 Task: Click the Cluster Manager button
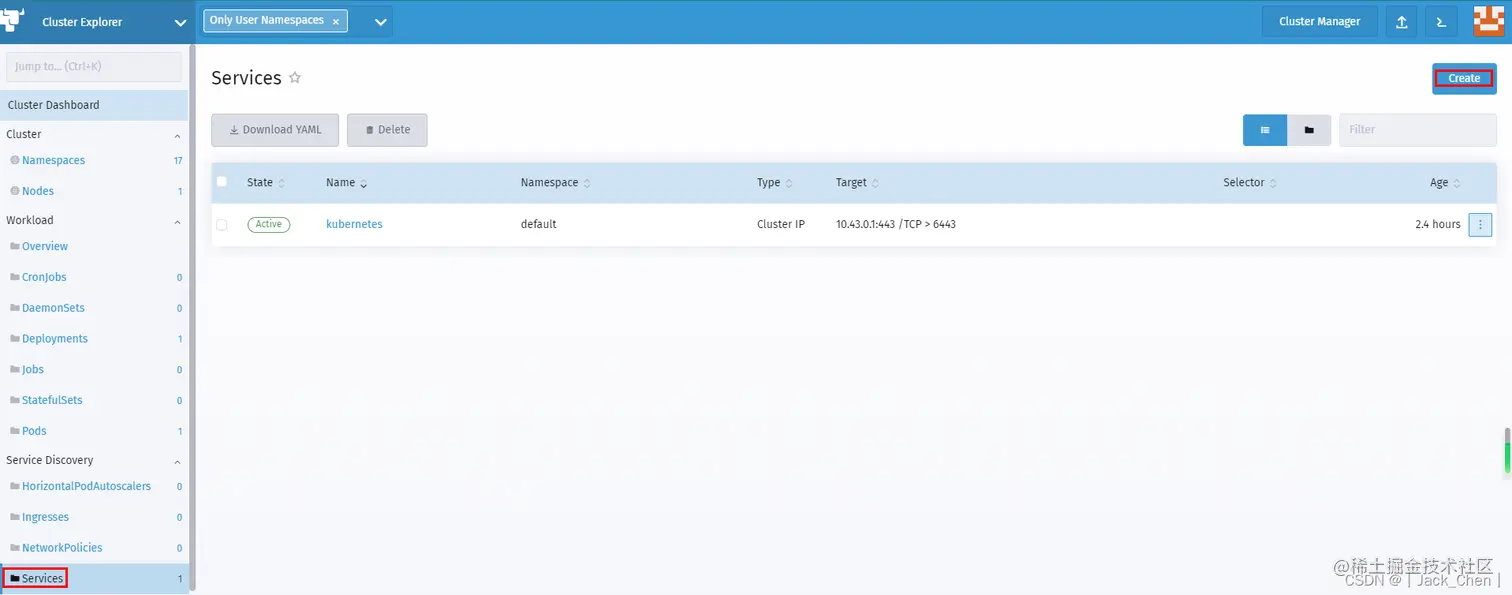pos(1319,21)
